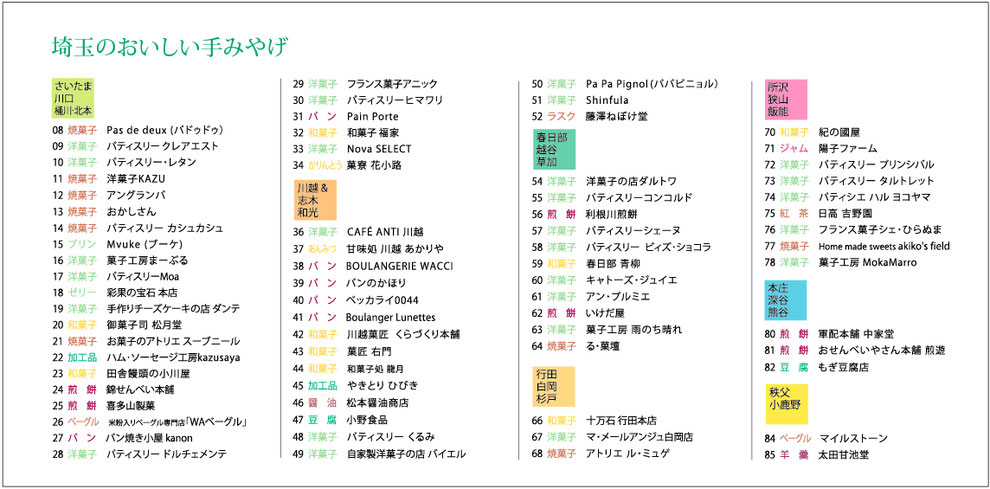Click entry 62 いけだ屋
Image resolution: width=990 pixels, height=489 pixels.
point(579,313)
